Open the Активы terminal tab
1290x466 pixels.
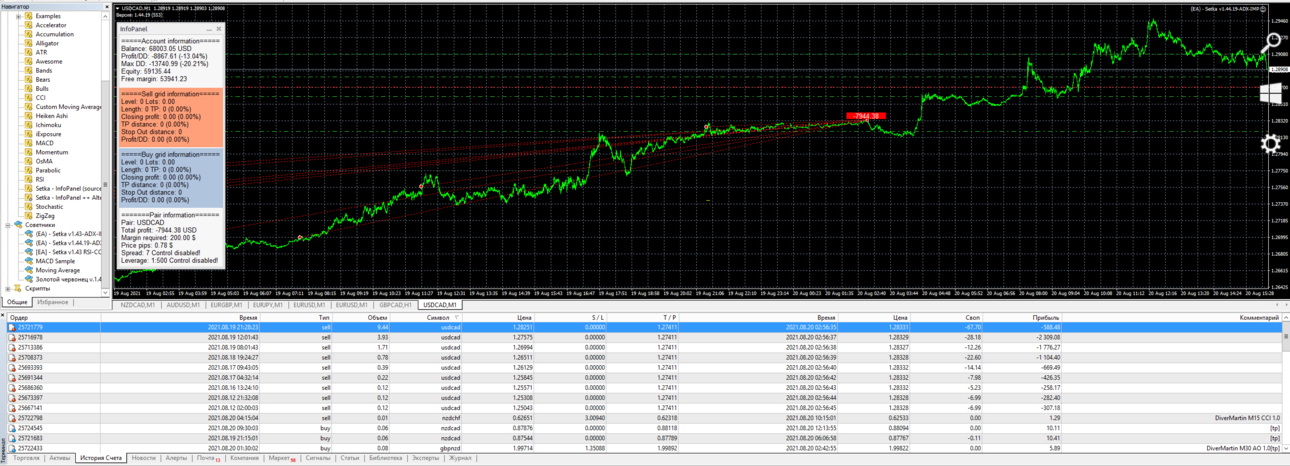point(60,458)
